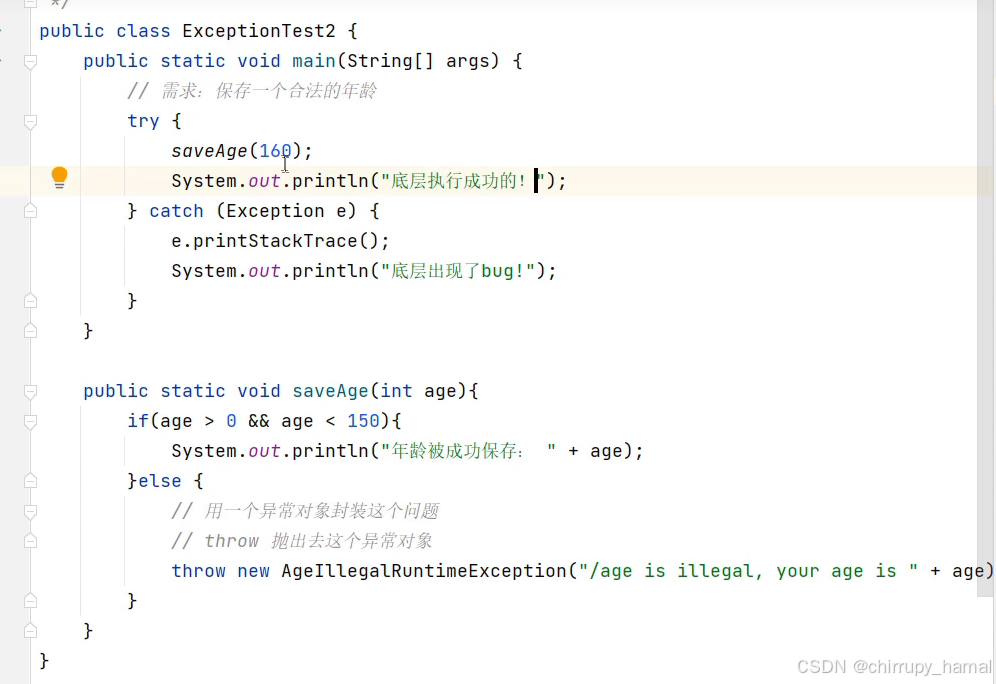996x684 pixels.
Task: Toggle fold marker on the }else { line
Action: 30,481
